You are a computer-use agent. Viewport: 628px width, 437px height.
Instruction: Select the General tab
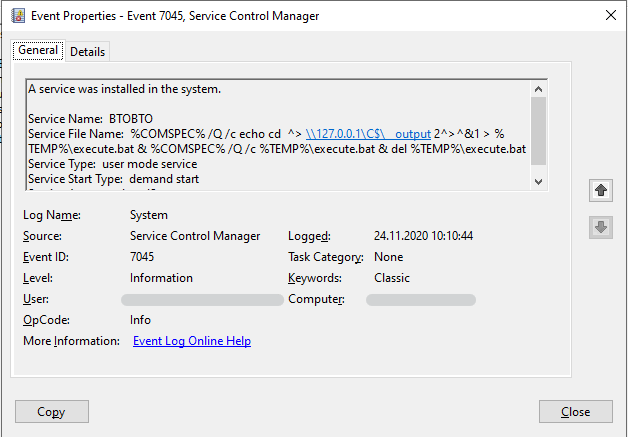tap(38, 51)
